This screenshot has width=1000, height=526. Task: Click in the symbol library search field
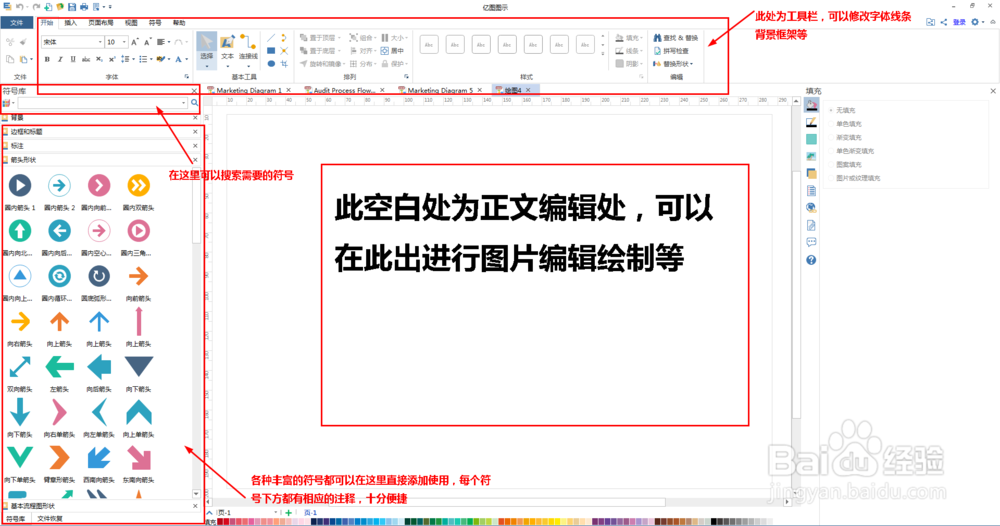click(x=102, y=103)
